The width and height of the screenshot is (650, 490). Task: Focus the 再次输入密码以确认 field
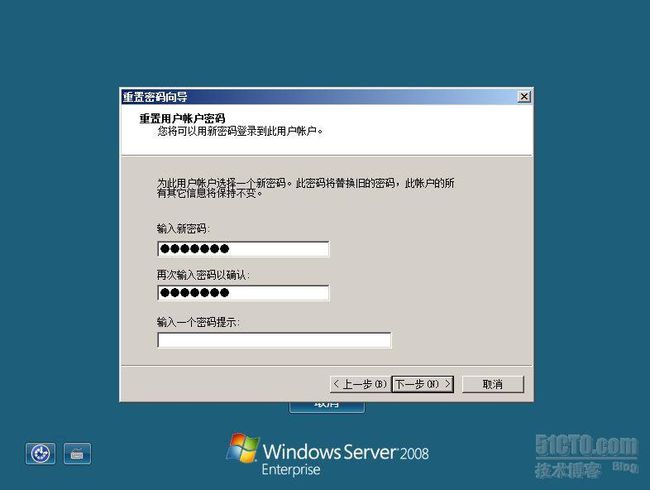click(x=243, y=293)
